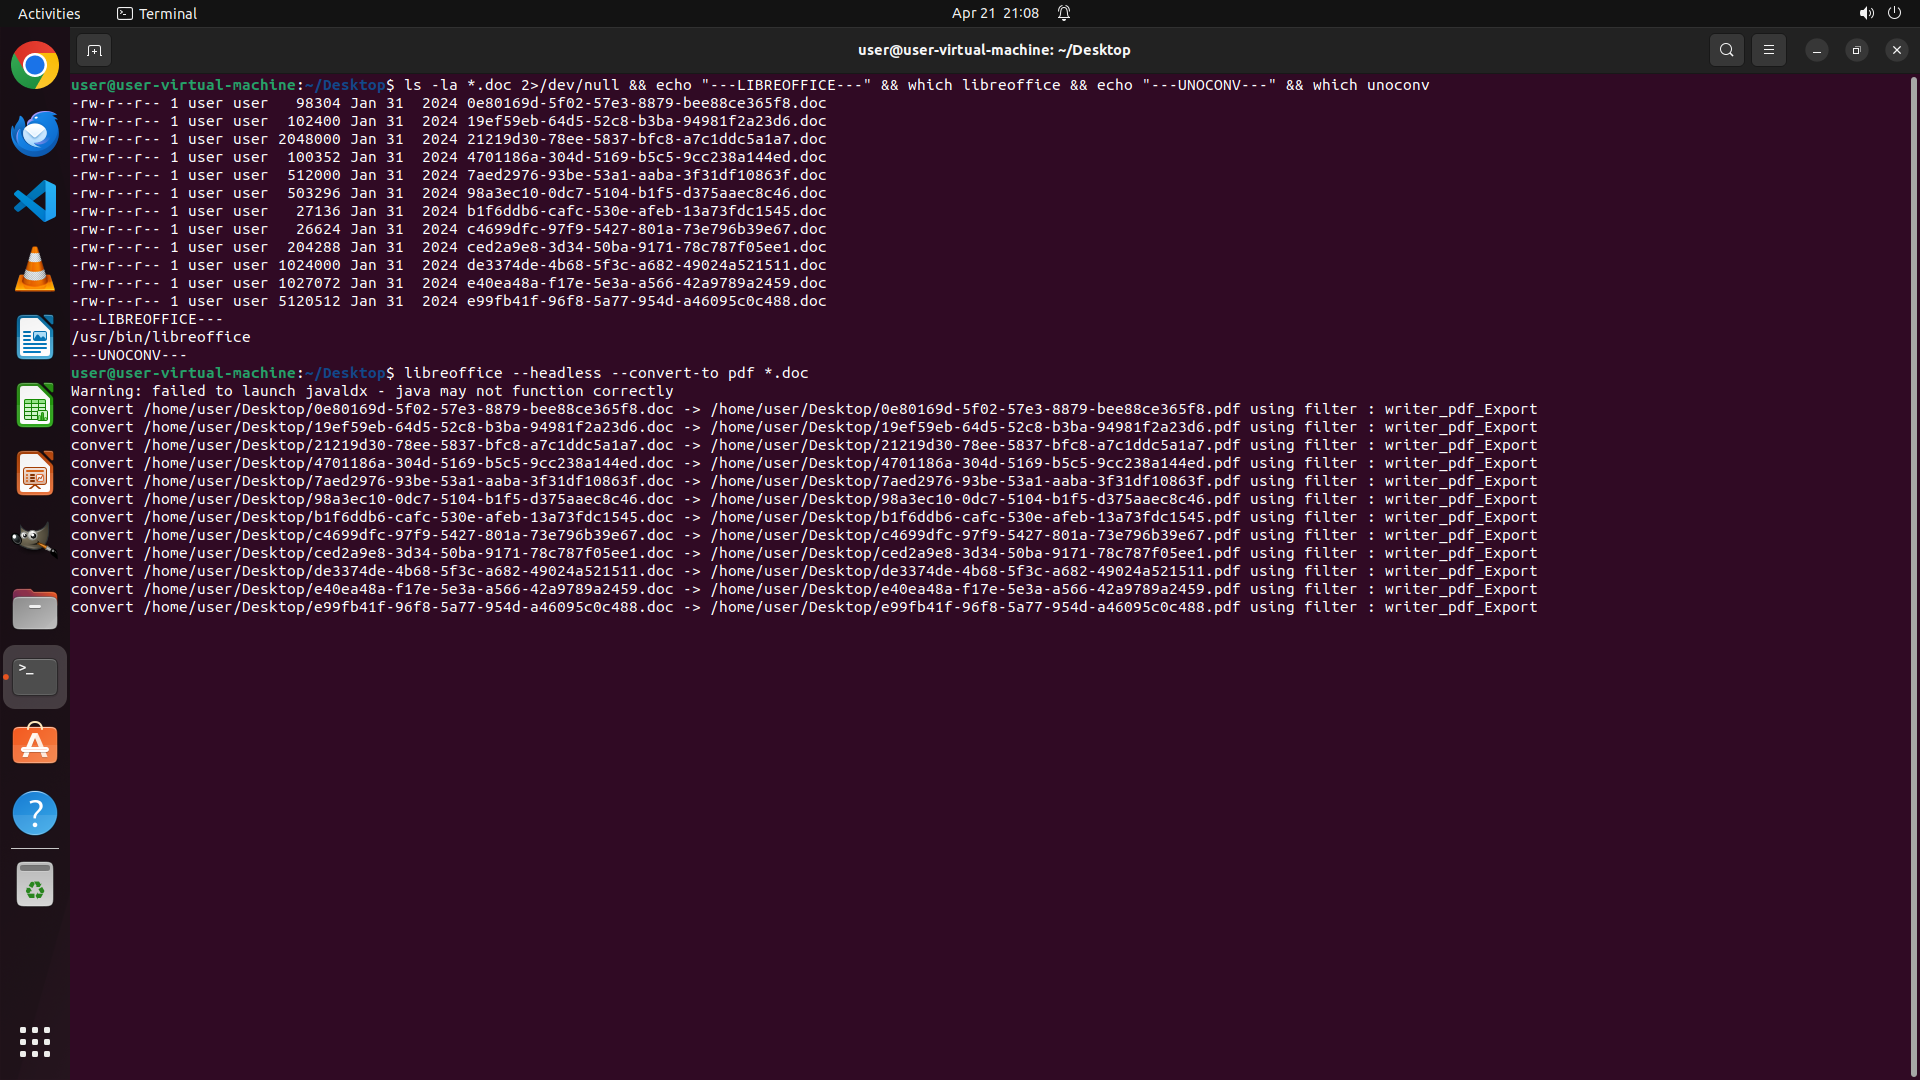
Task: Launch GIMP image editor from dock
Action: point(35,540)
